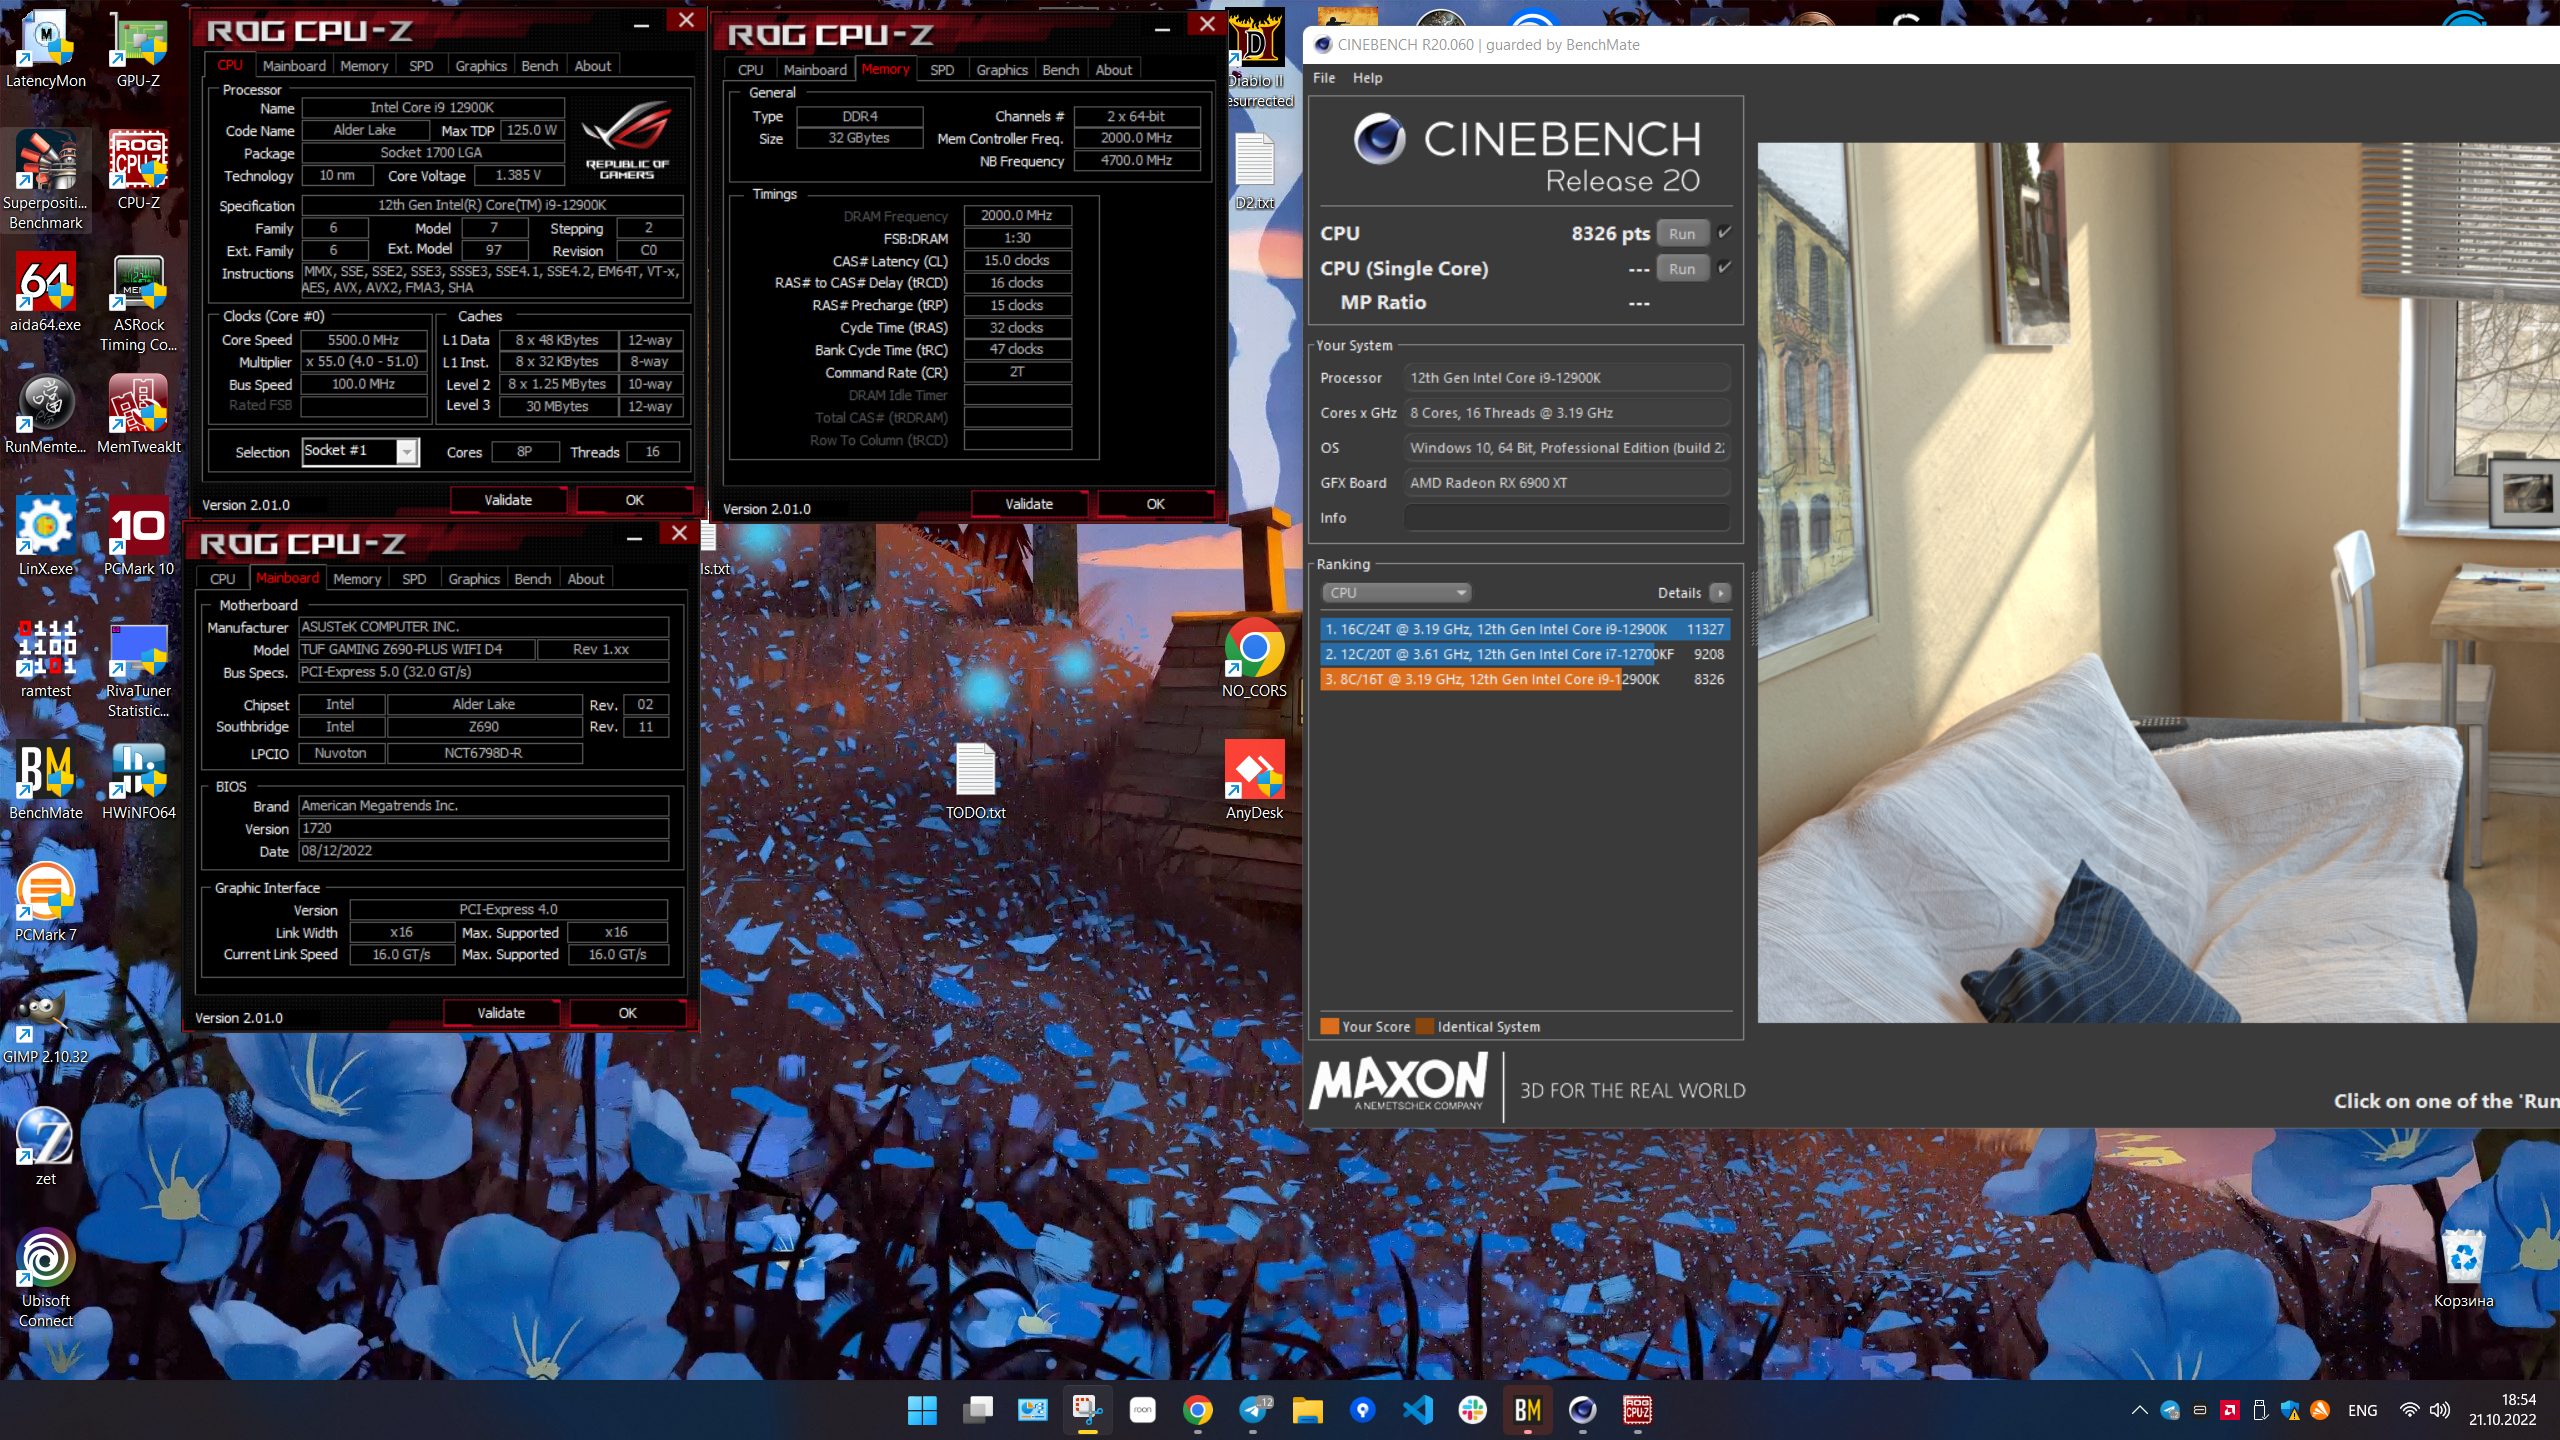This screenshot has height=1440, width=2560.
Task: Launch Ubisoft Connect from desktop
Action: (x=46, y=1278)
